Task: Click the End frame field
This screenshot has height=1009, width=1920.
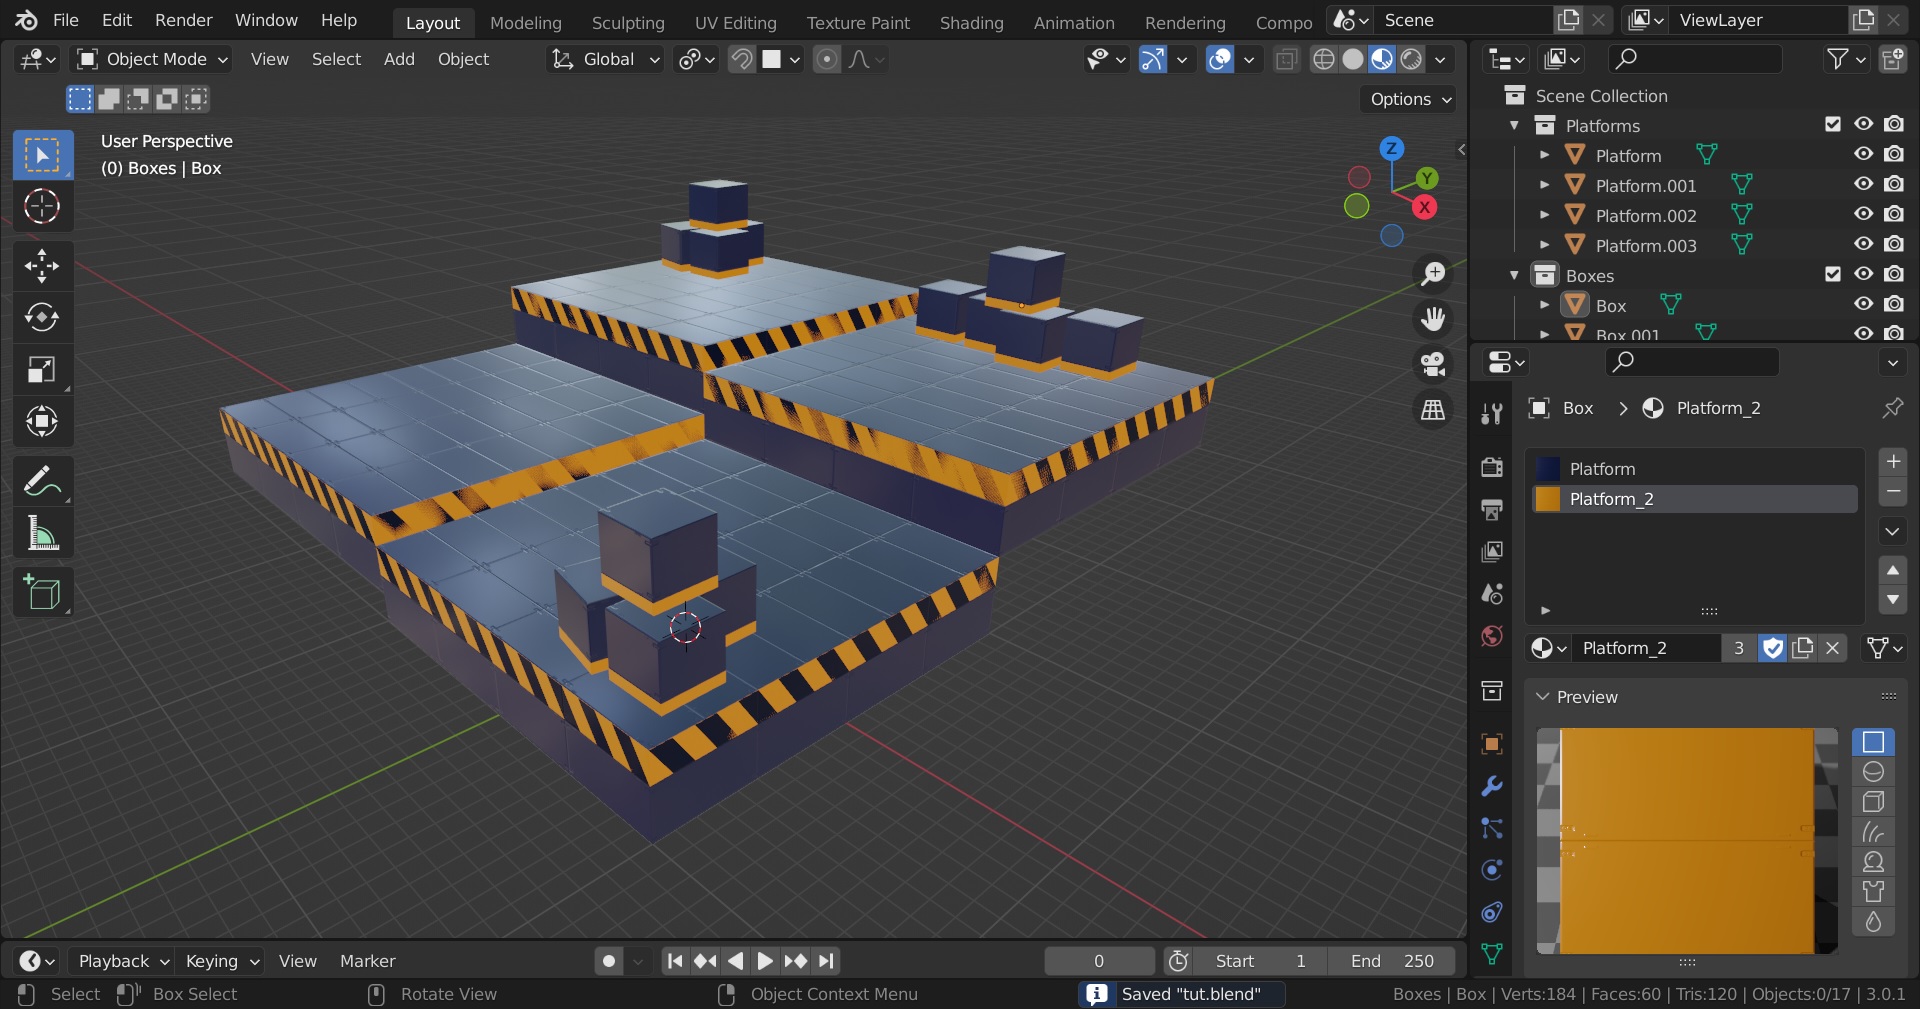Action: tap(1391, 961)
